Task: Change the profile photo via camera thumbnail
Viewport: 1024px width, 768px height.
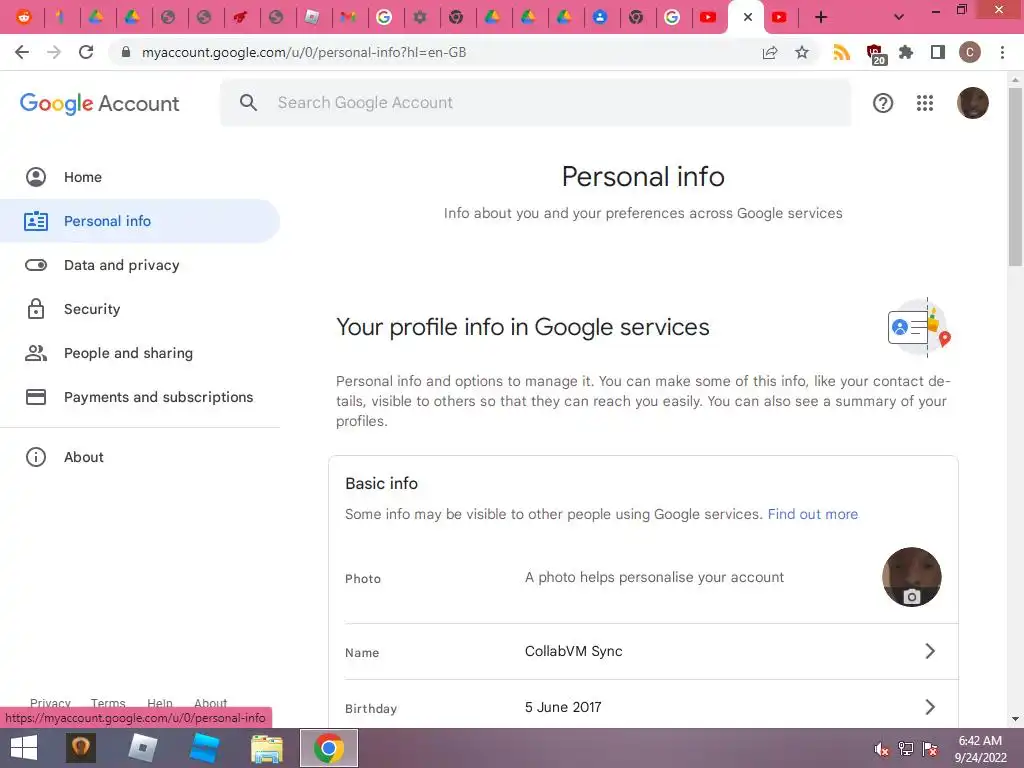Action: [912, 577]
